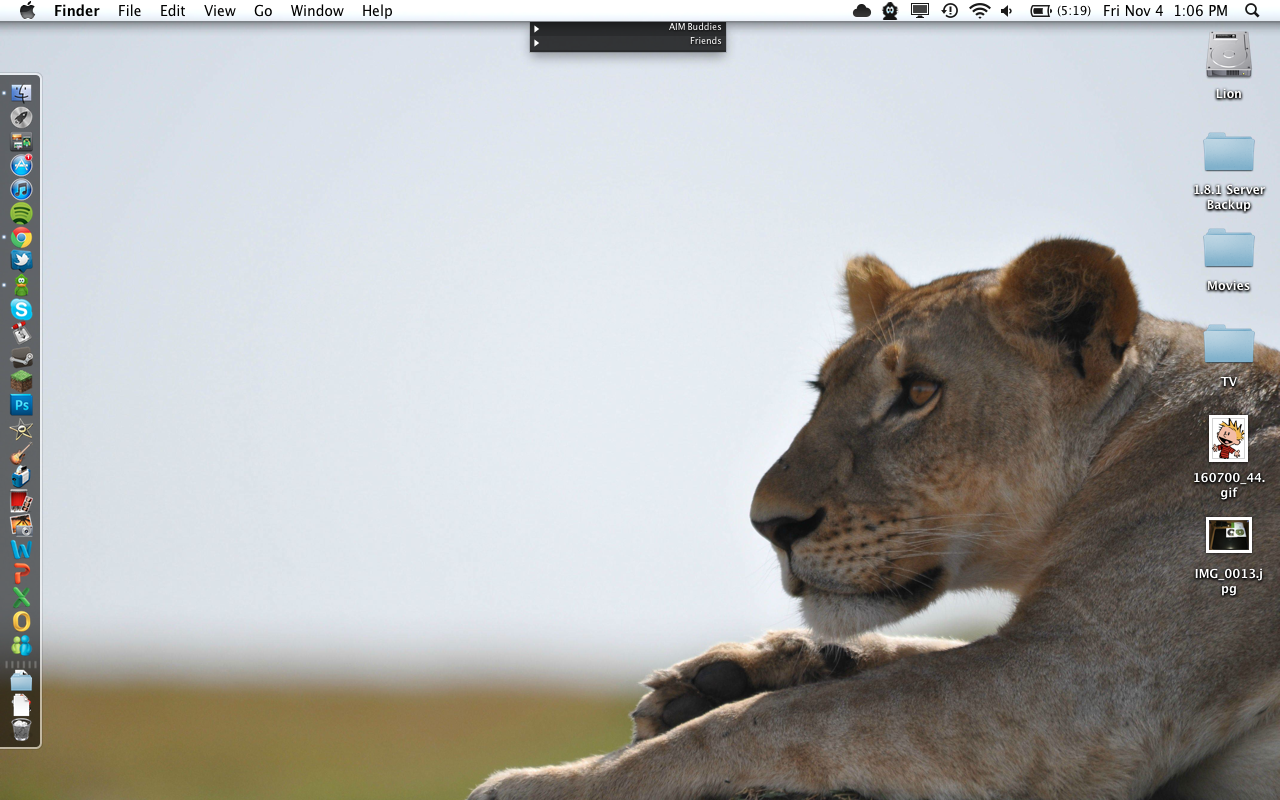Open the Documents stack in dock
The image size is (1280, 800).
click(21, 705)
